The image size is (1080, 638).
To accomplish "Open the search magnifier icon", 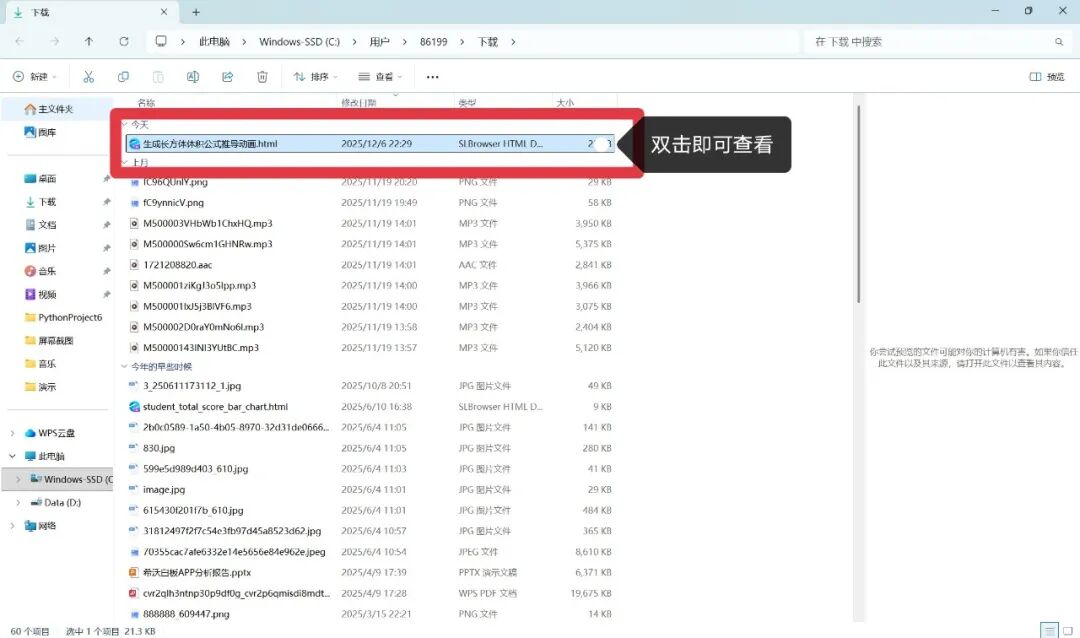I will coord(1058,41).
